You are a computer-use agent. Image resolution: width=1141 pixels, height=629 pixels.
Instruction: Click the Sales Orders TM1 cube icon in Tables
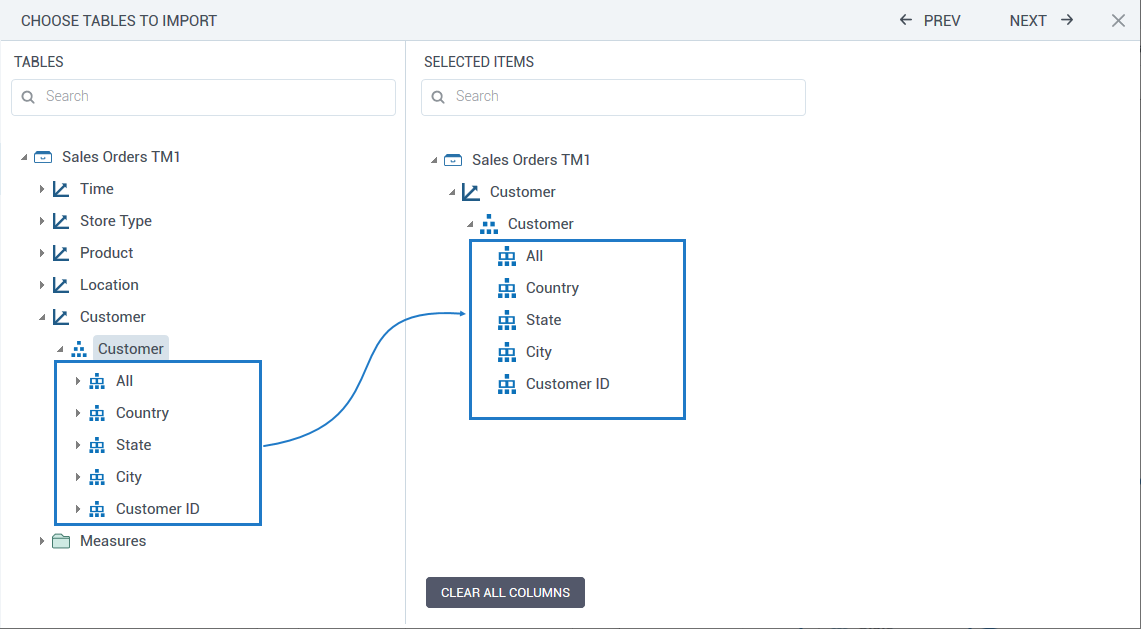43,157
